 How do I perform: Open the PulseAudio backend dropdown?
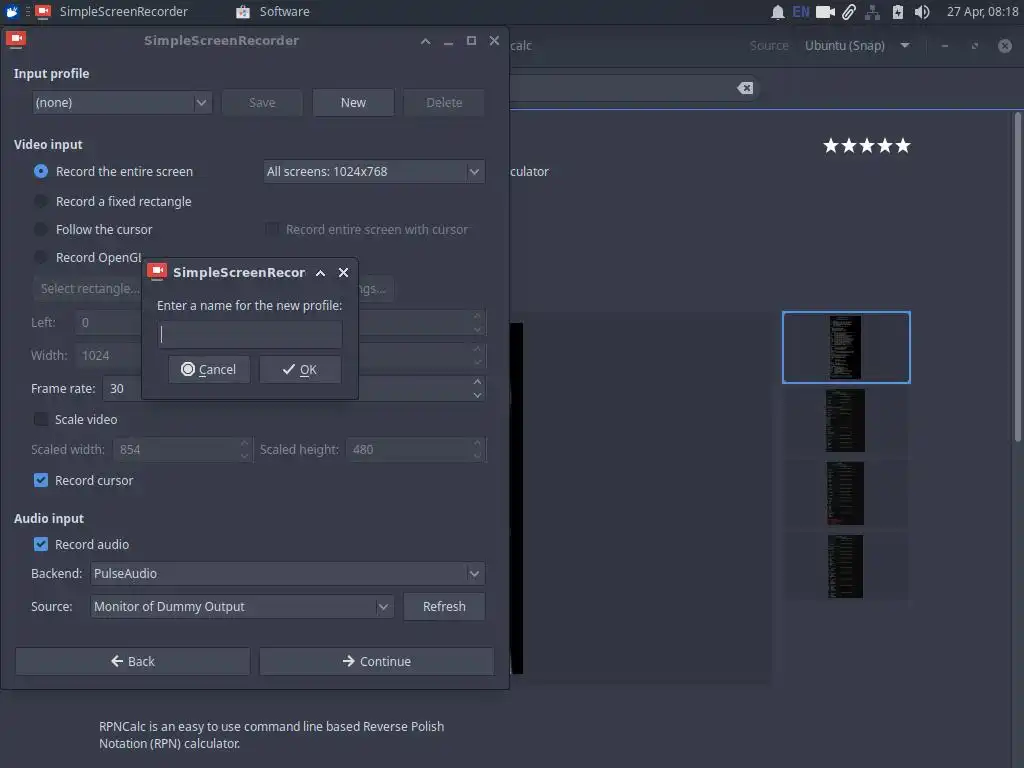click(x=287, y=573)
